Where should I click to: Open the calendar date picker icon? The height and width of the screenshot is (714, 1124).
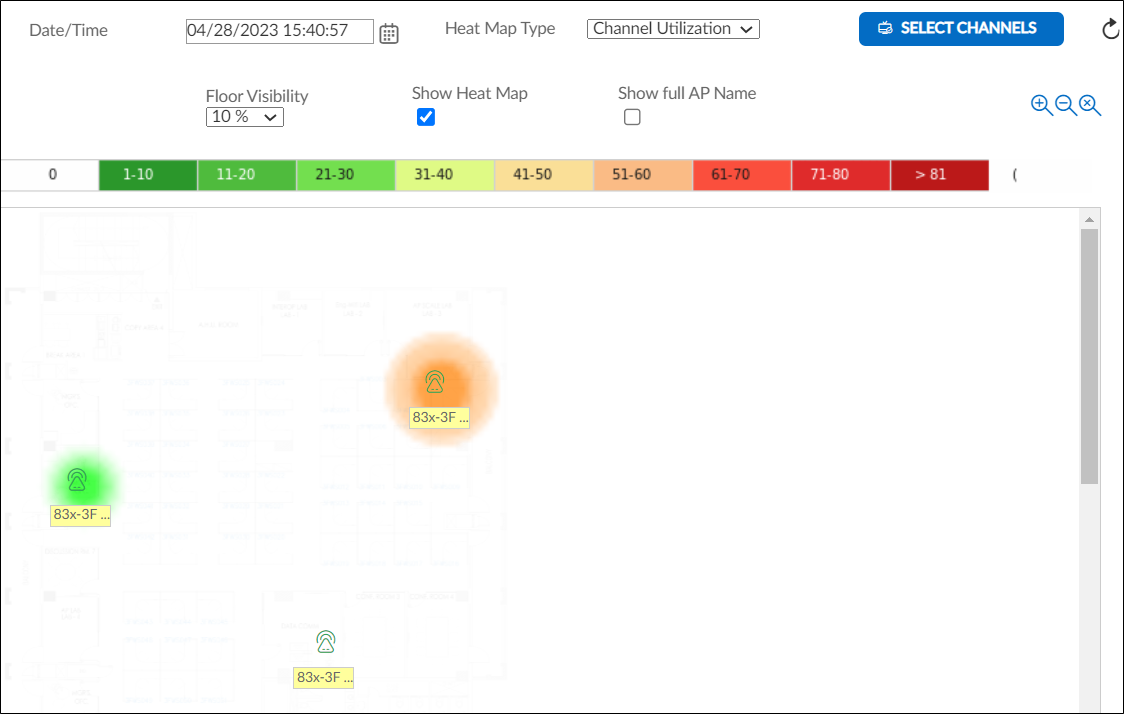pos(389,32)
